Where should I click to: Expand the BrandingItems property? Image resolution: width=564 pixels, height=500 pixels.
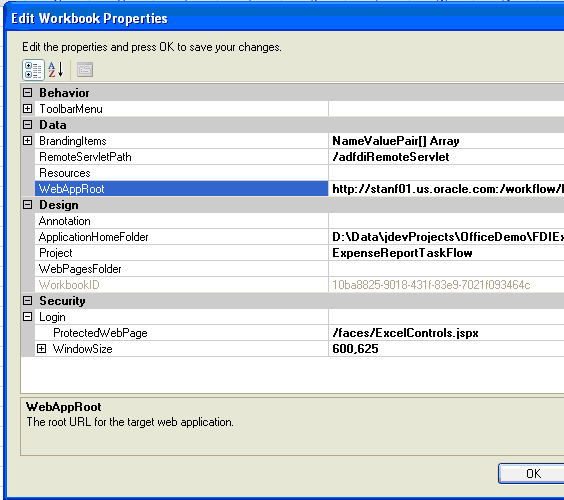[x=27, y=141]
